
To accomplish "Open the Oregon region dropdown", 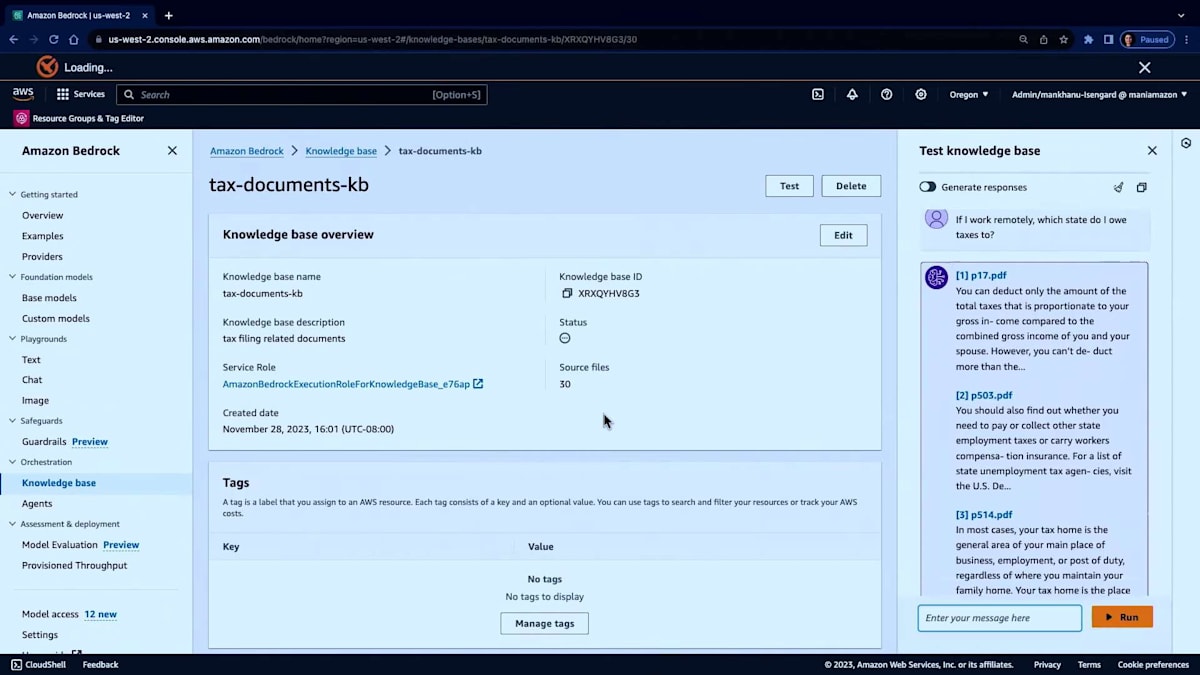I will tap(968, 94).
